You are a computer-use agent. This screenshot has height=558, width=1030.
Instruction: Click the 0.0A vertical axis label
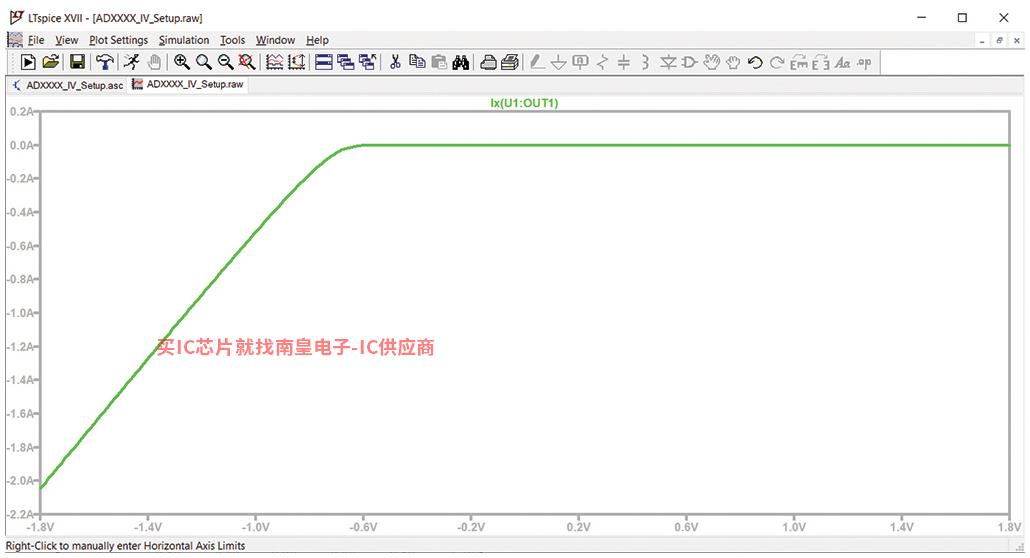coord(21,145)
